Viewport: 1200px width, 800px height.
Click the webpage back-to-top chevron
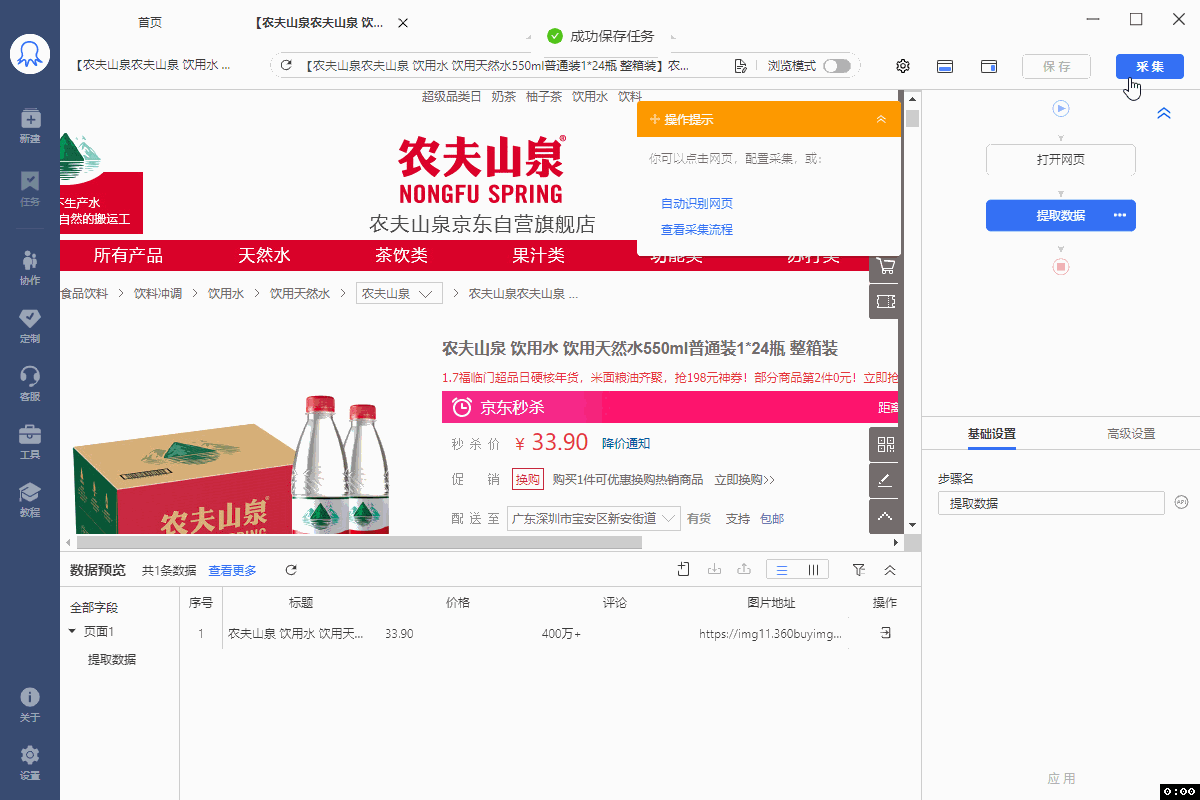point(885,517)
